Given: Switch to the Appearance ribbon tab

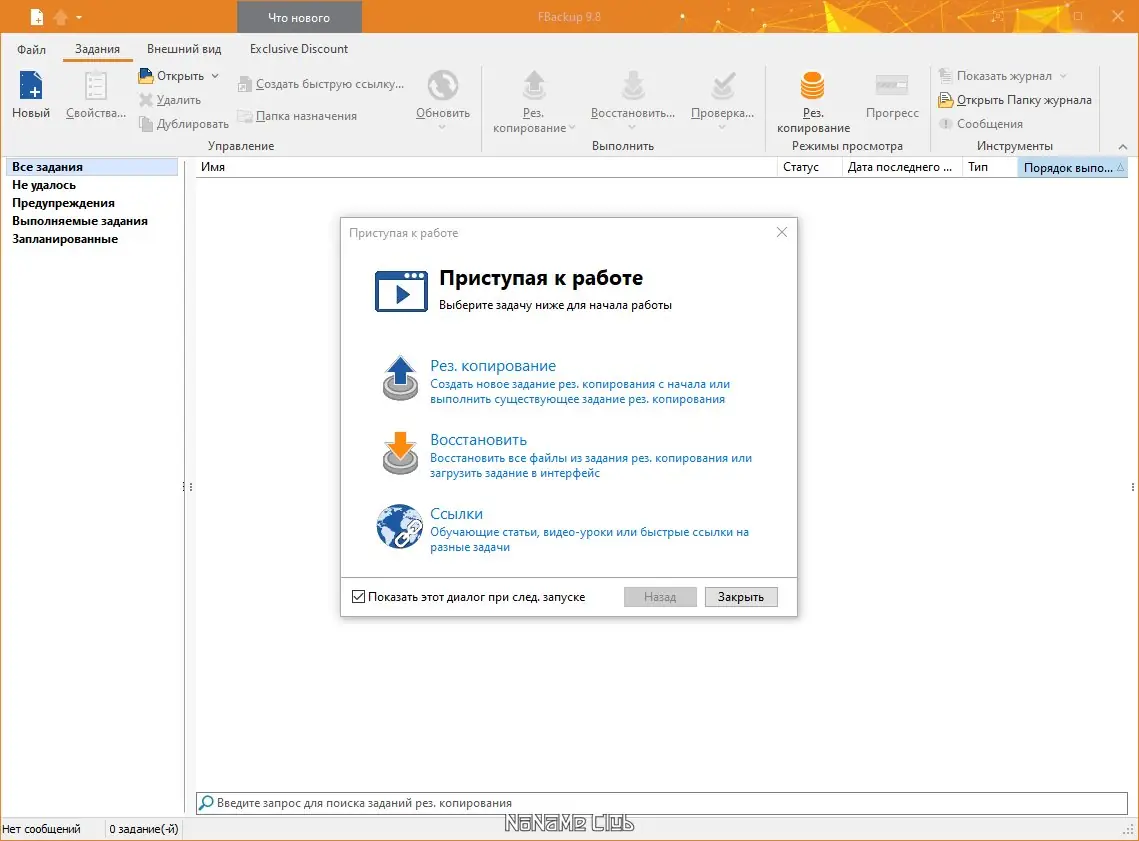Looking at the screenshot, I should [184, 49].
